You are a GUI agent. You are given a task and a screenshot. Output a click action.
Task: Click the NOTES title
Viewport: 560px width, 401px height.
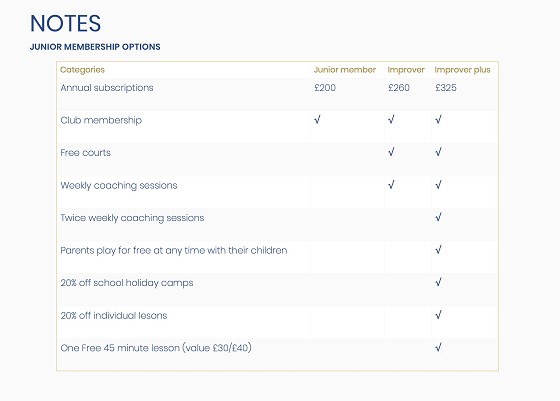coord(65,24)
